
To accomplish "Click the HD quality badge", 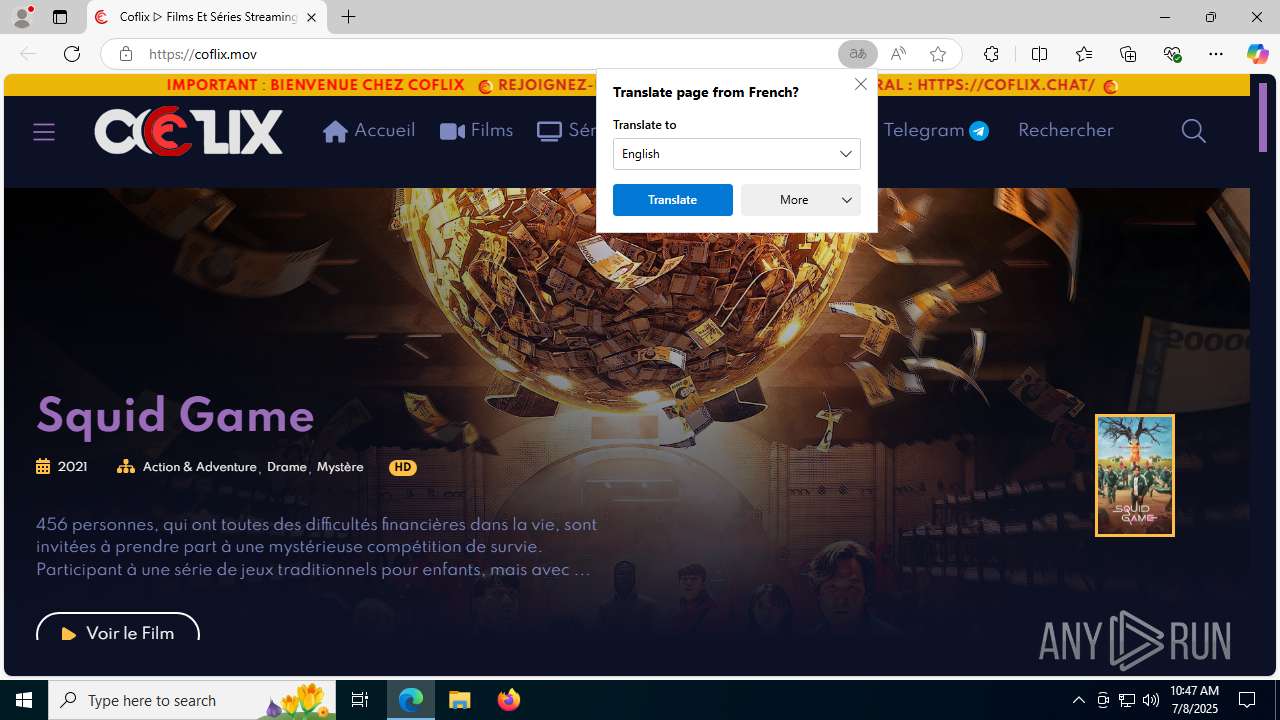I will (x=403, y=467).
